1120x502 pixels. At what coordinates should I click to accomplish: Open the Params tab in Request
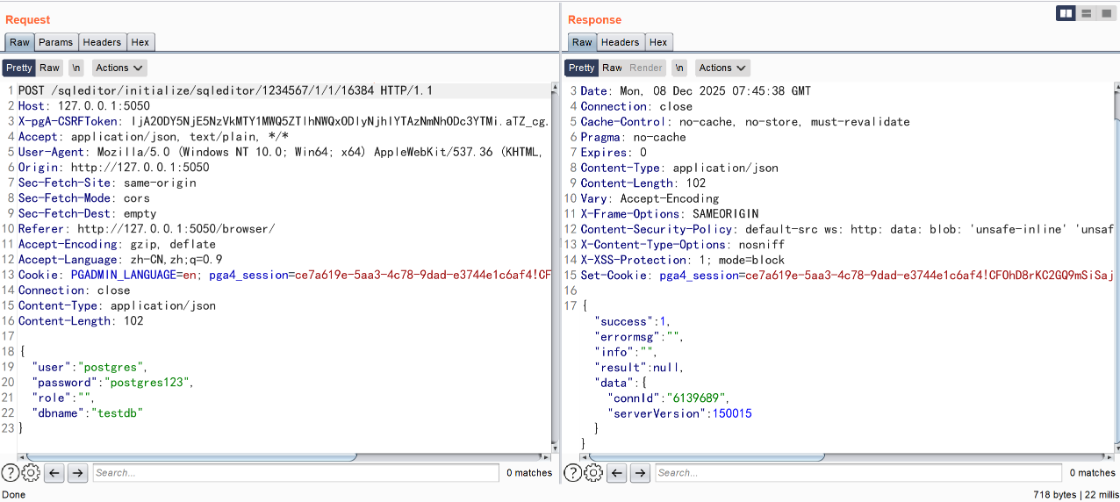click(x=56, y=42)
